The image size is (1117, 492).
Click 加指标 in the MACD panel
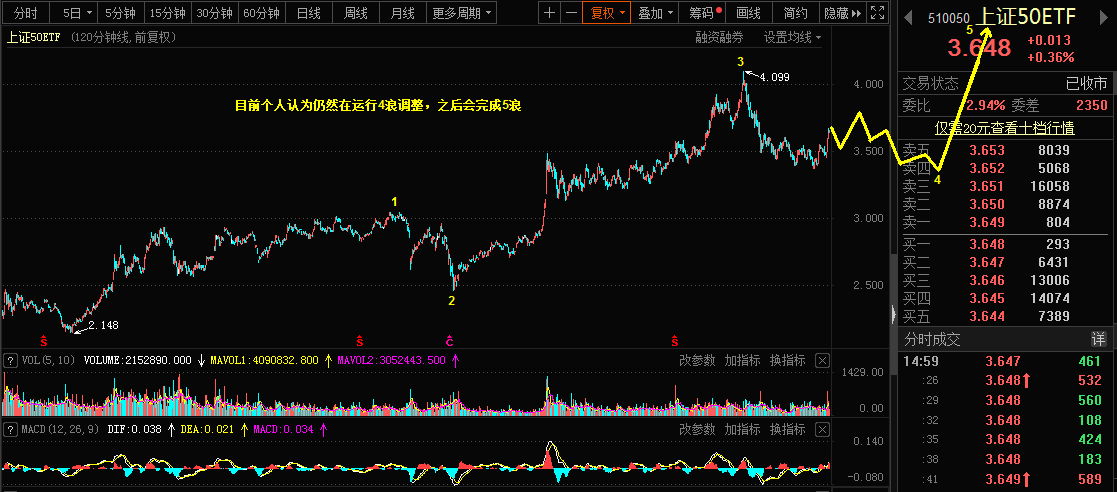tap(742, 429)
